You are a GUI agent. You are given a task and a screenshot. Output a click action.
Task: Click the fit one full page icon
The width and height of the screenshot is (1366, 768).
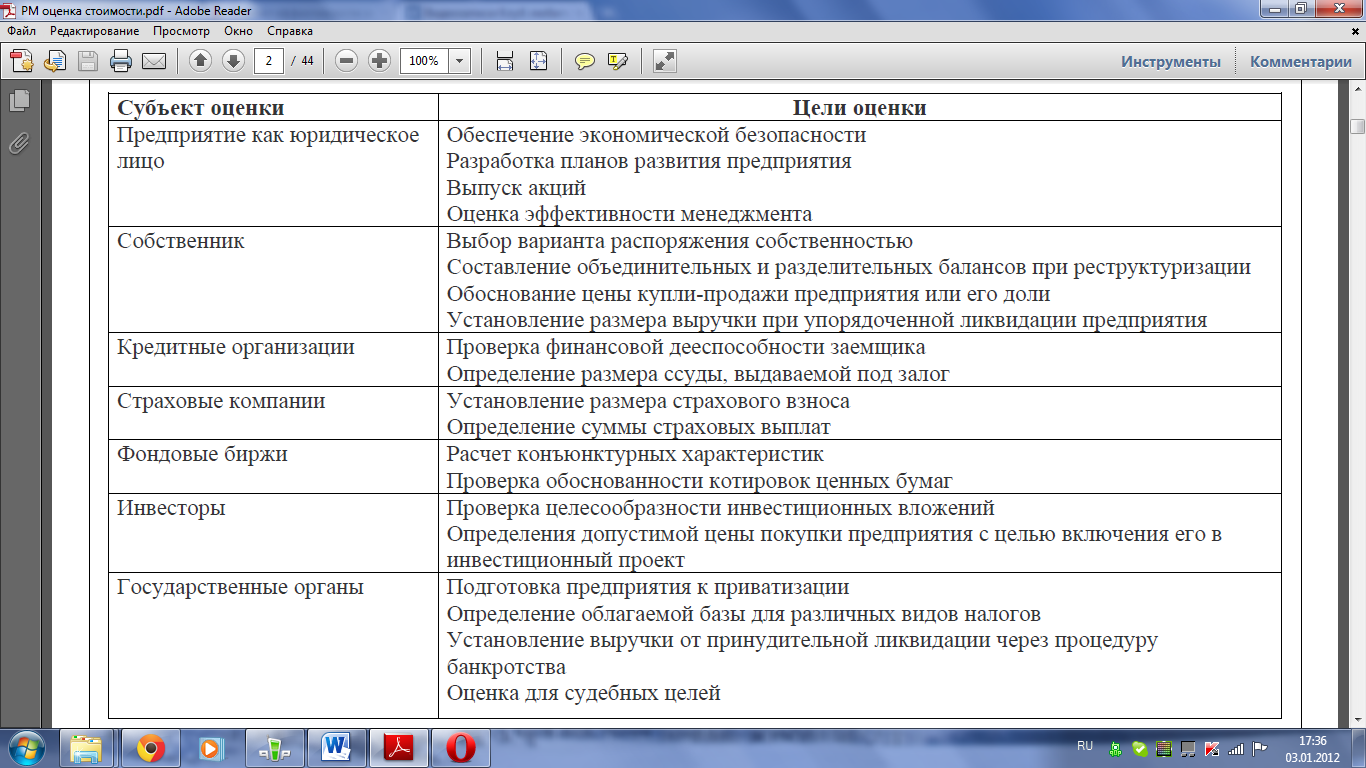click(538, 61)
